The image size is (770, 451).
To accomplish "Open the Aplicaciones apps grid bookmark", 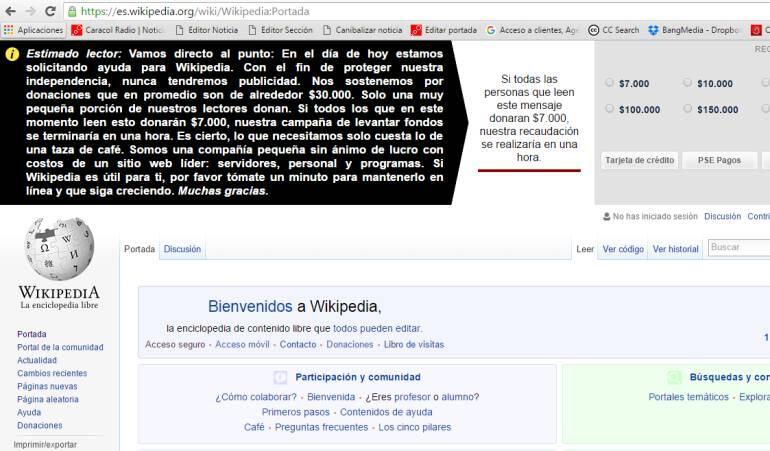I will coord(33,30).
